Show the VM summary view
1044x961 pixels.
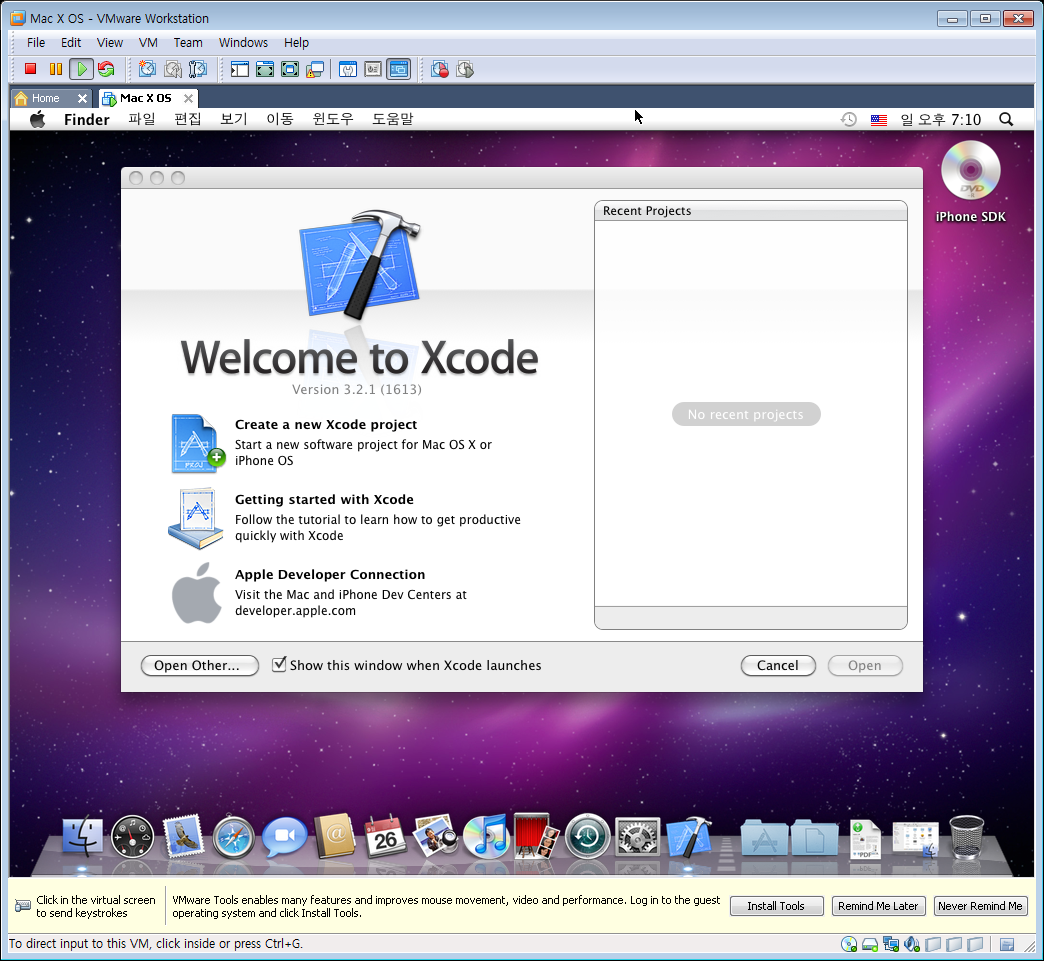(348, 69)
